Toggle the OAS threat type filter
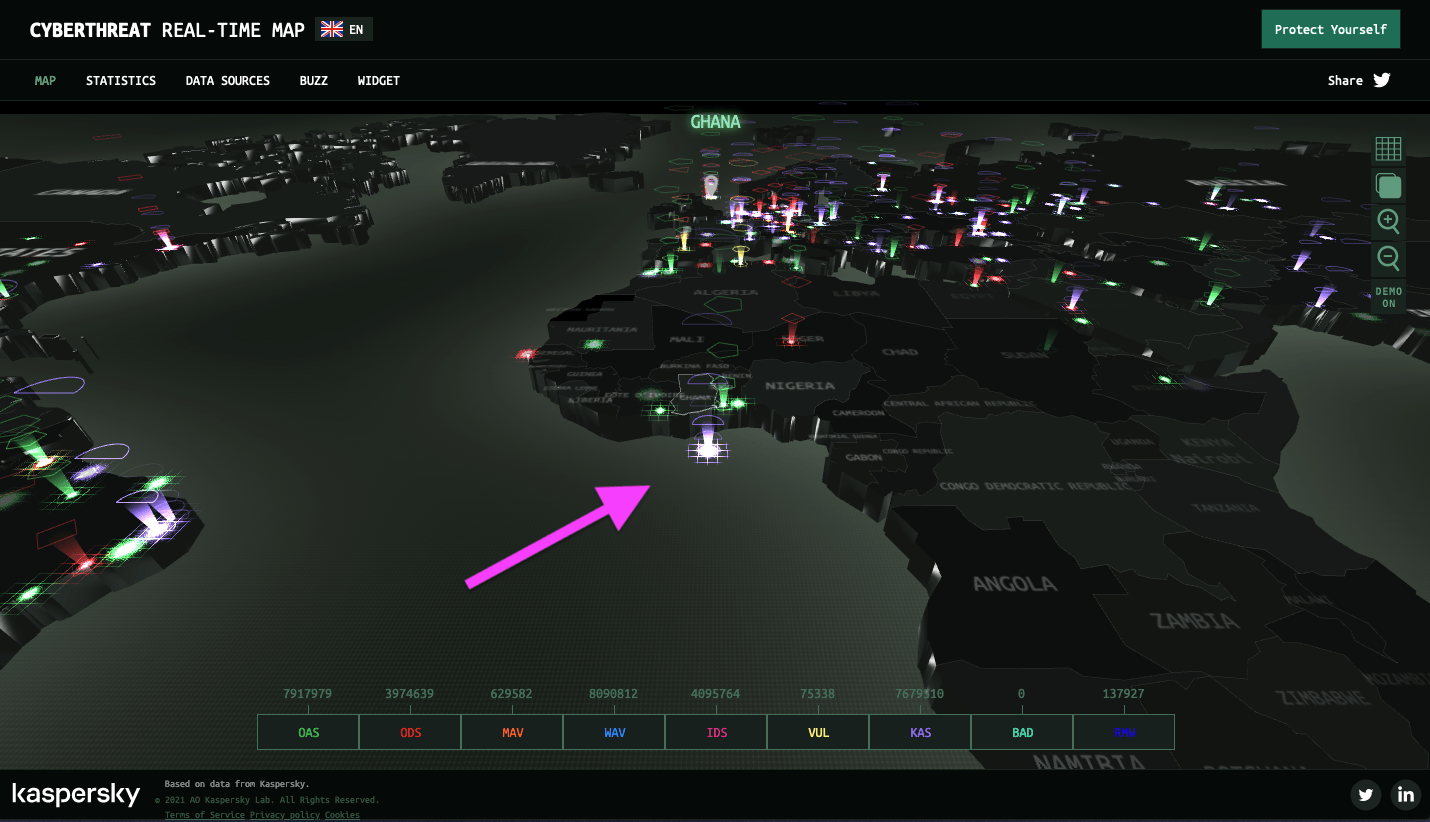 click(x=308, y=732)
